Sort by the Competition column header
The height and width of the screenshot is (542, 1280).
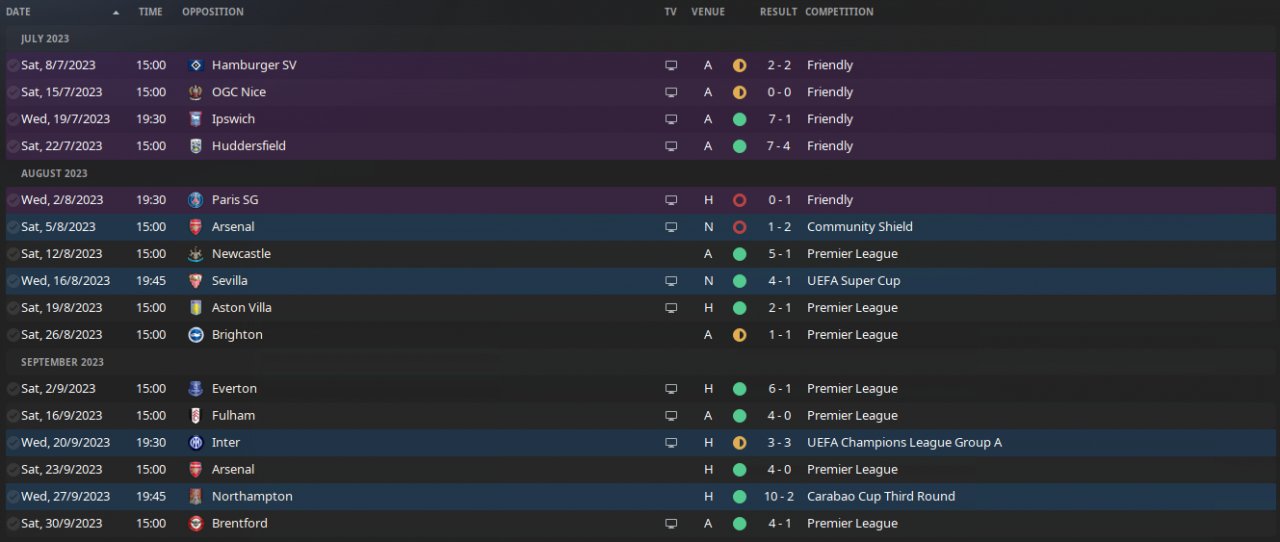(x=839, y=12)
